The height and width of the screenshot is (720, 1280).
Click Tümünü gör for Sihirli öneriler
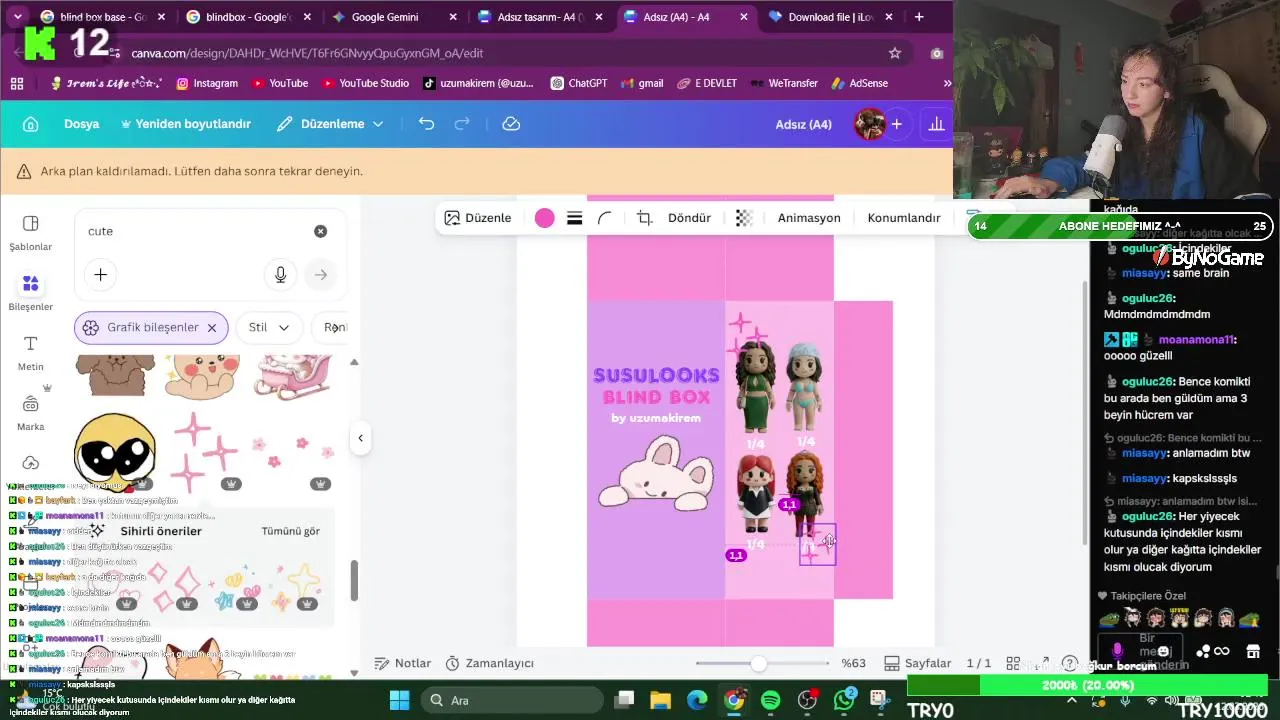click(x=291, y=531)
